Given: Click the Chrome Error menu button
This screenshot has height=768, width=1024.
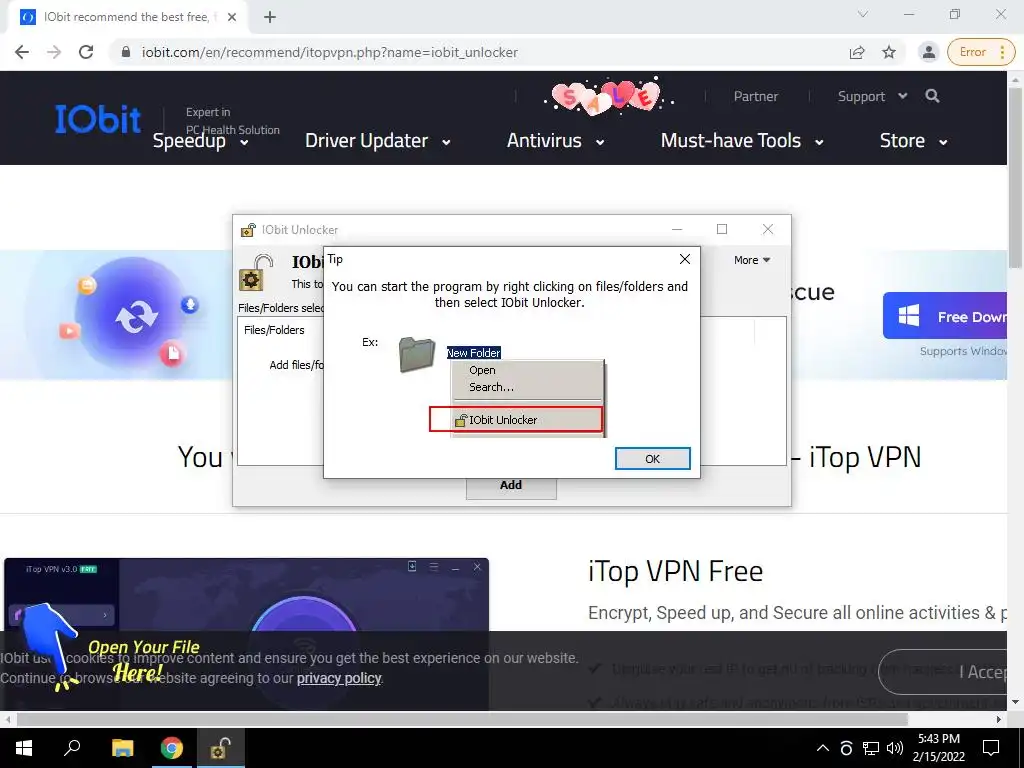Looking at the screenshot, I should (981, 52).
